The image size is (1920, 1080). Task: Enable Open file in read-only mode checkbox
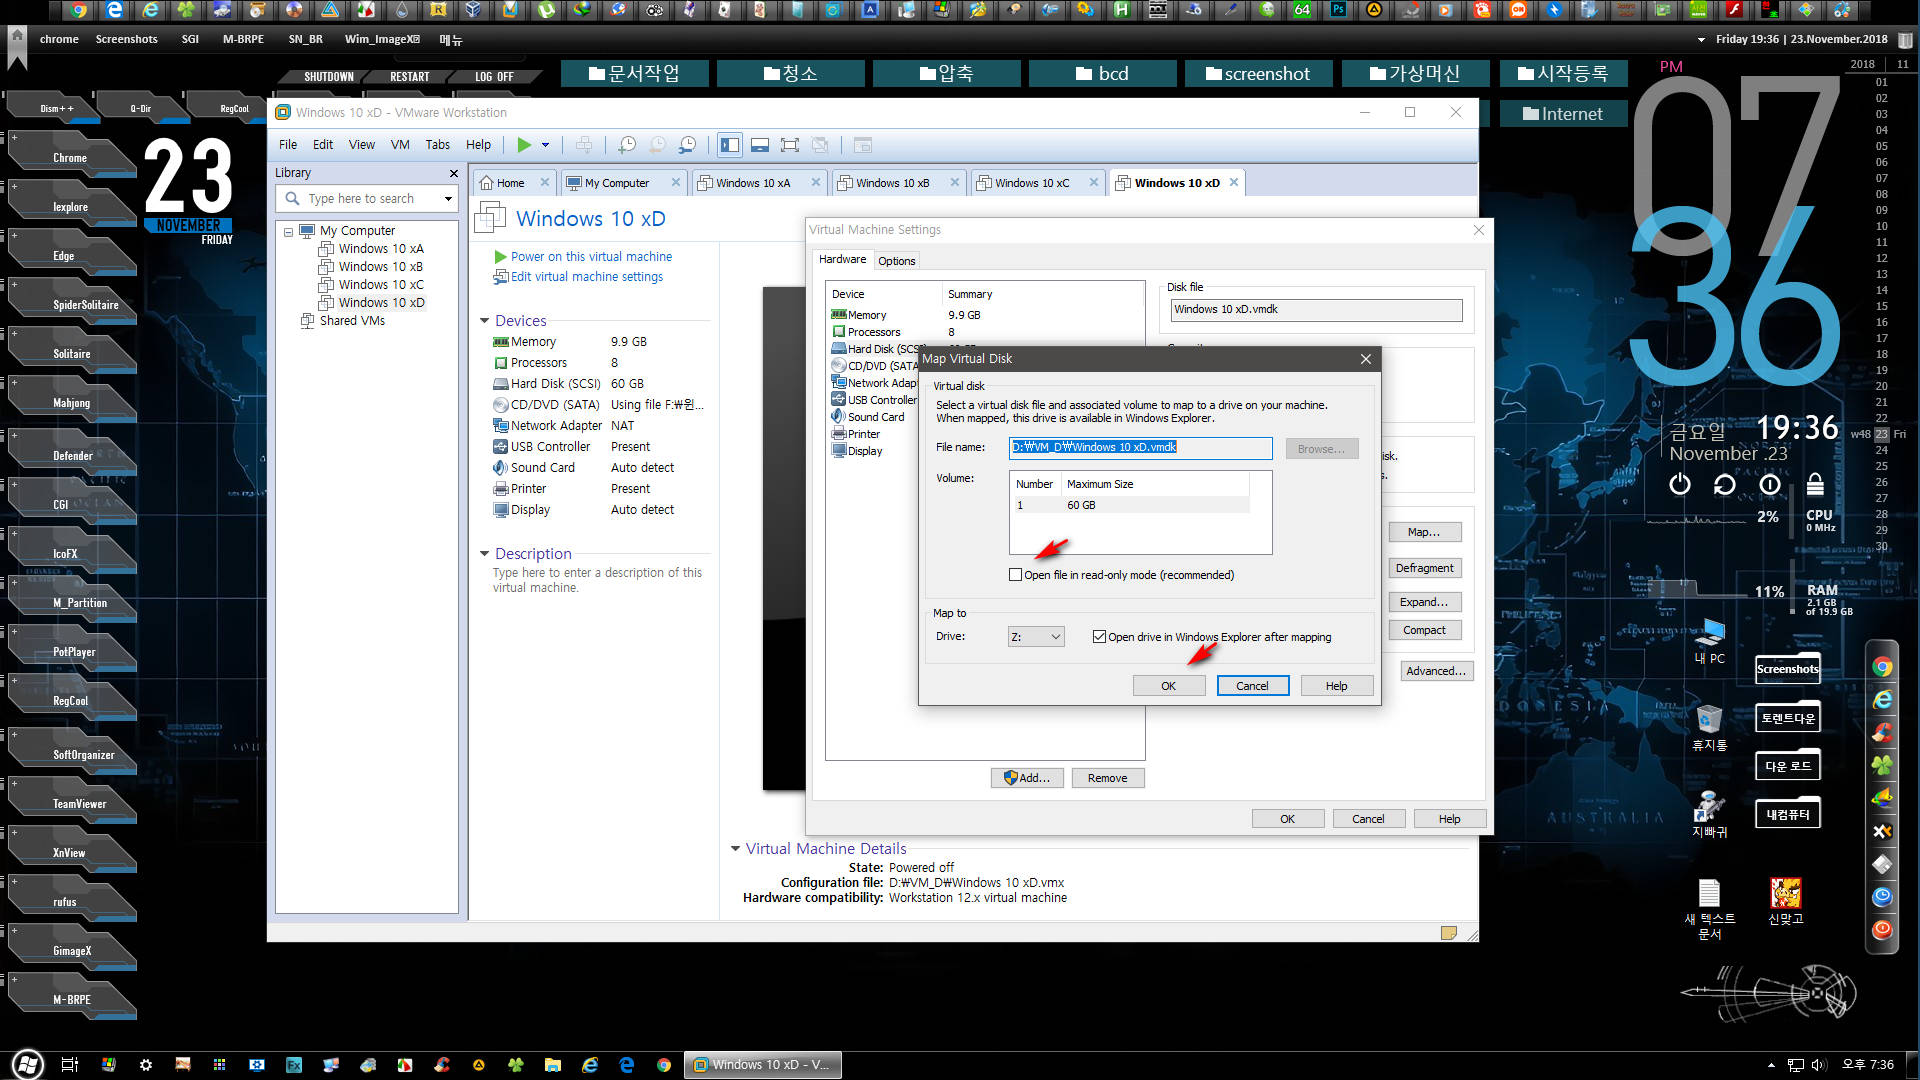tap(1016, 575)
